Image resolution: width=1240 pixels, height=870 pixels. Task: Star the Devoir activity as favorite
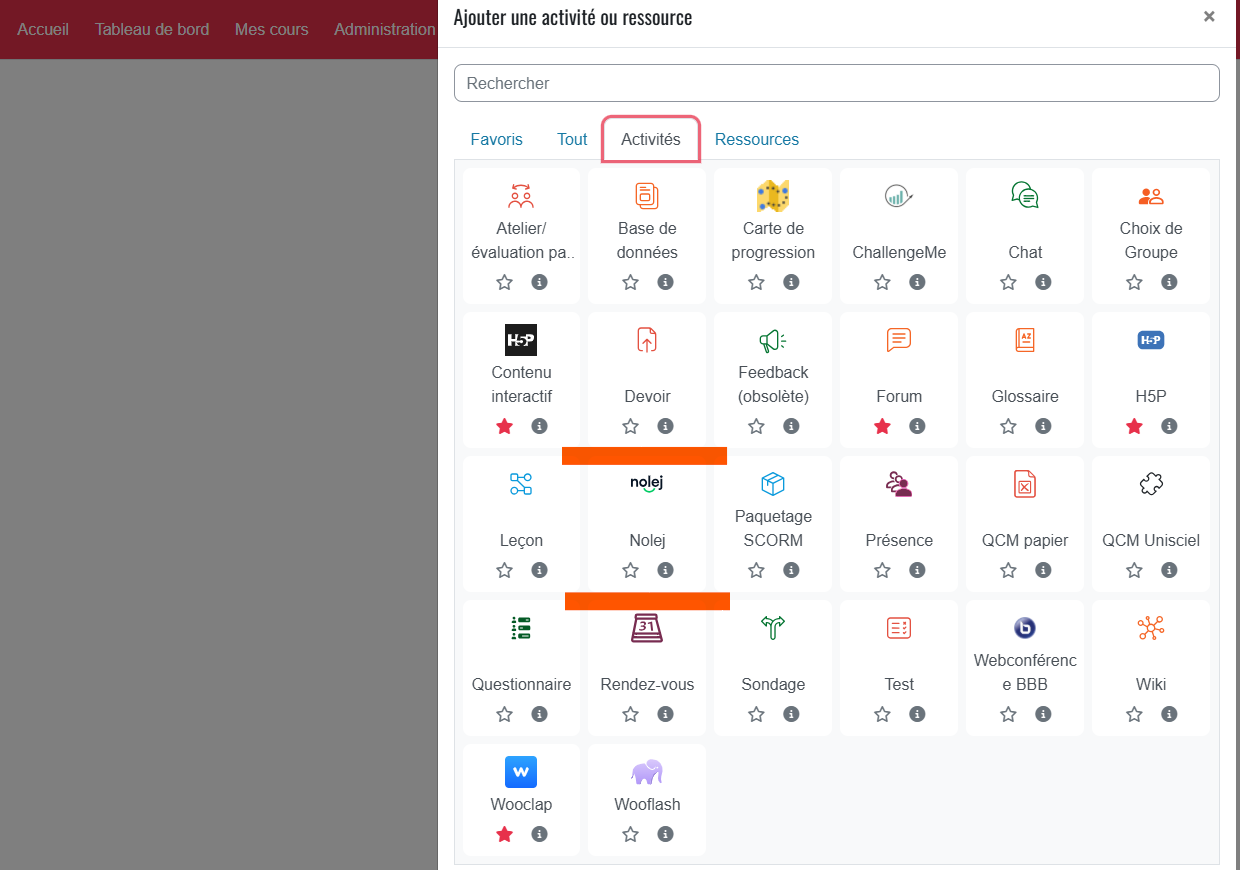(630, 426)
